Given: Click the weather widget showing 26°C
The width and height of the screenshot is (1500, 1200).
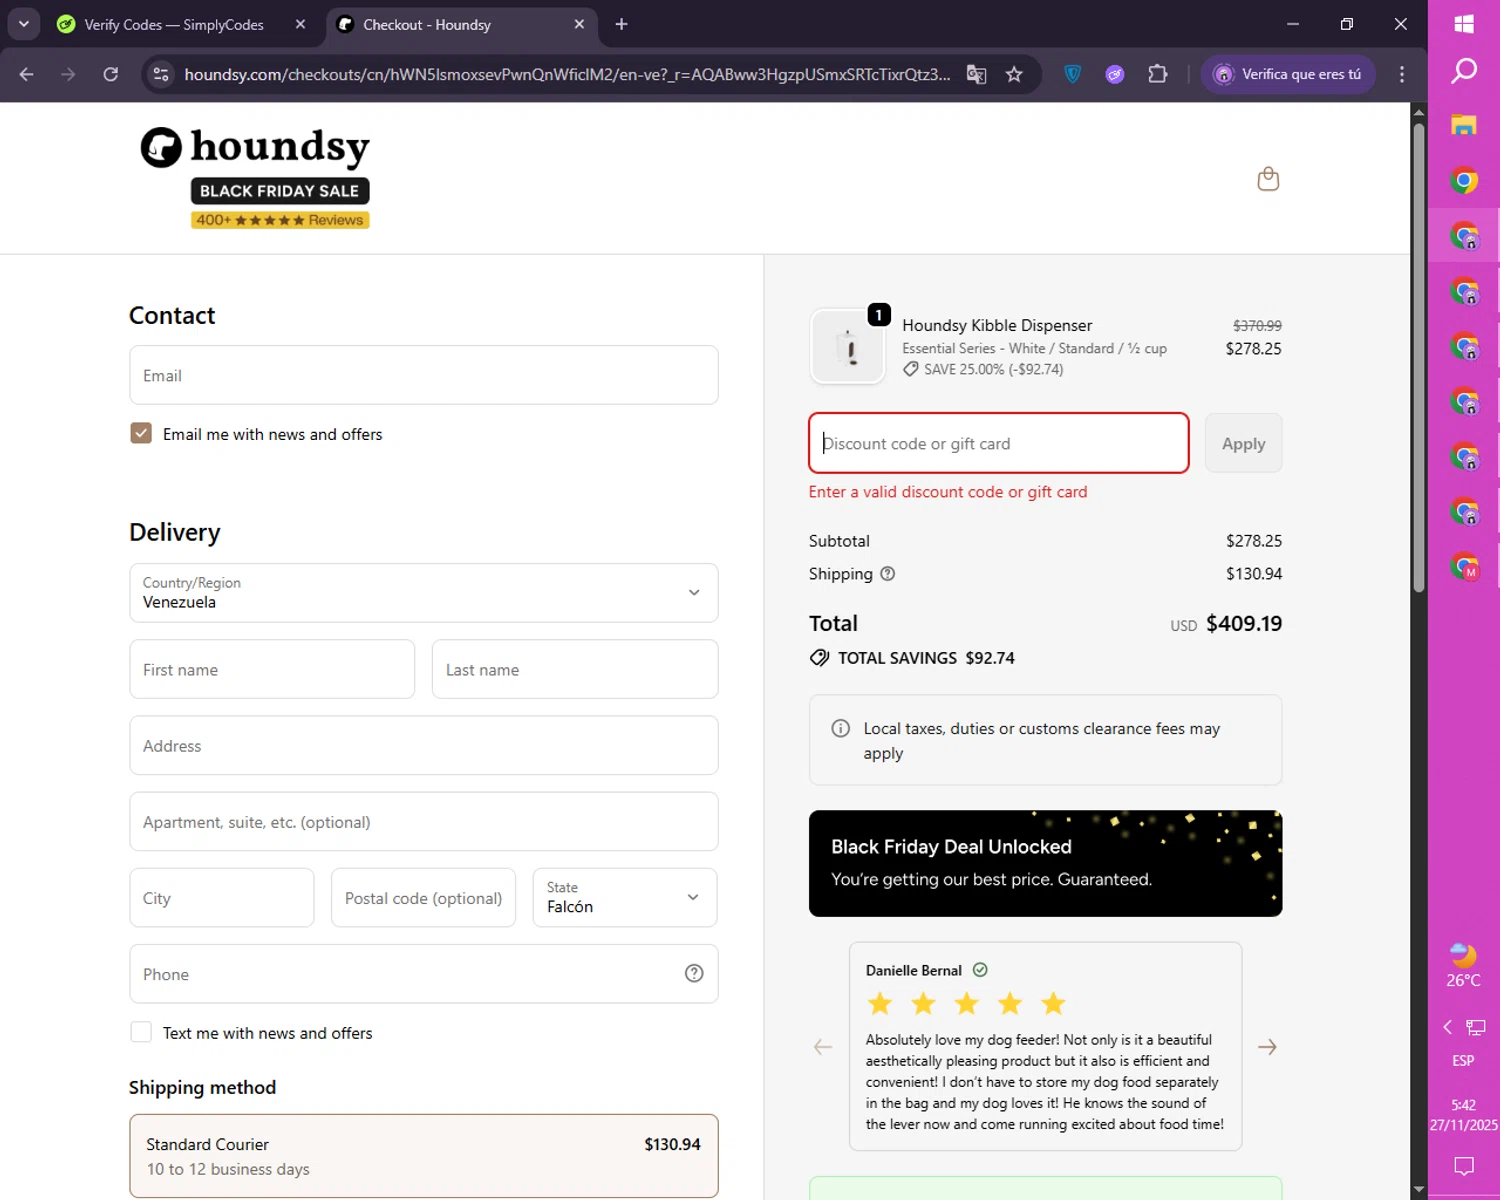Looking at the screenshot, I should coord(1463,965).
